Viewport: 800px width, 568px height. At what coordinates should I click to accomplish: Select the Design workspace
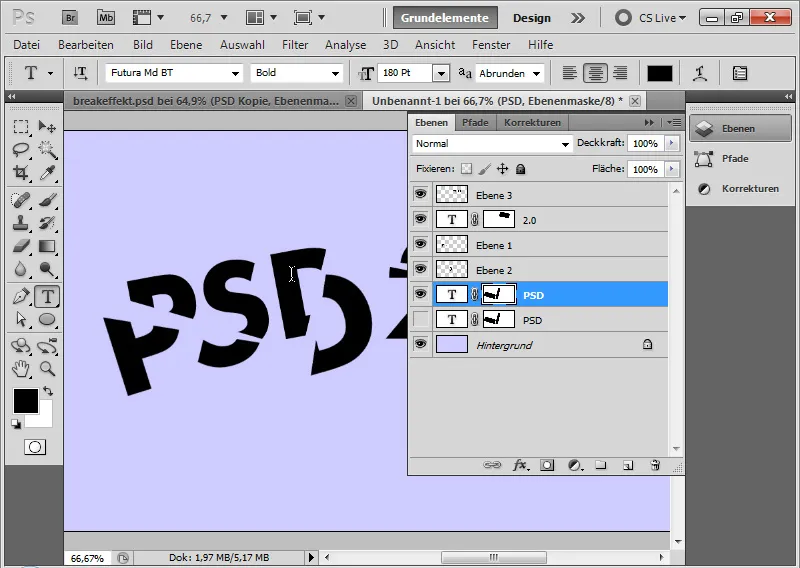click(532, 18)
